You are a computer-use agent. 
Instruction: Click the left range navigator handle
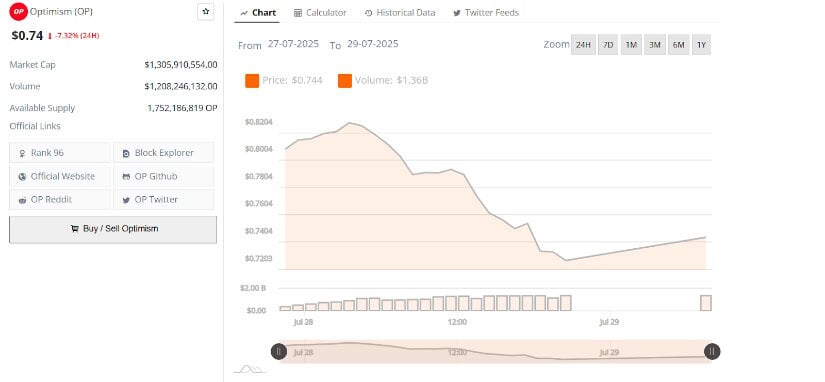tap(279, 351)
